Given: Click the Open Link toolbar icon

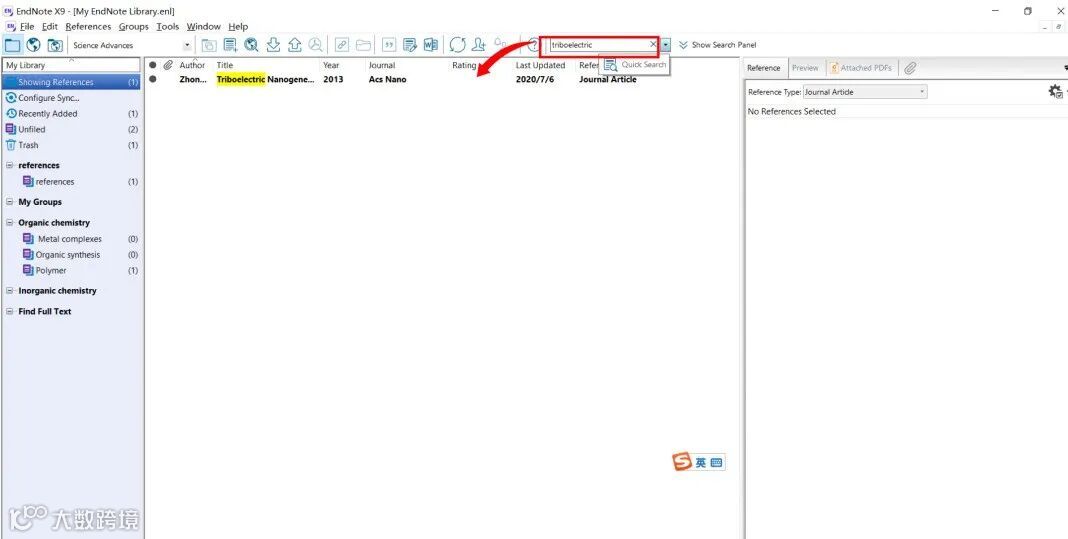Looking at the screenshot, I should click(342, 45).
